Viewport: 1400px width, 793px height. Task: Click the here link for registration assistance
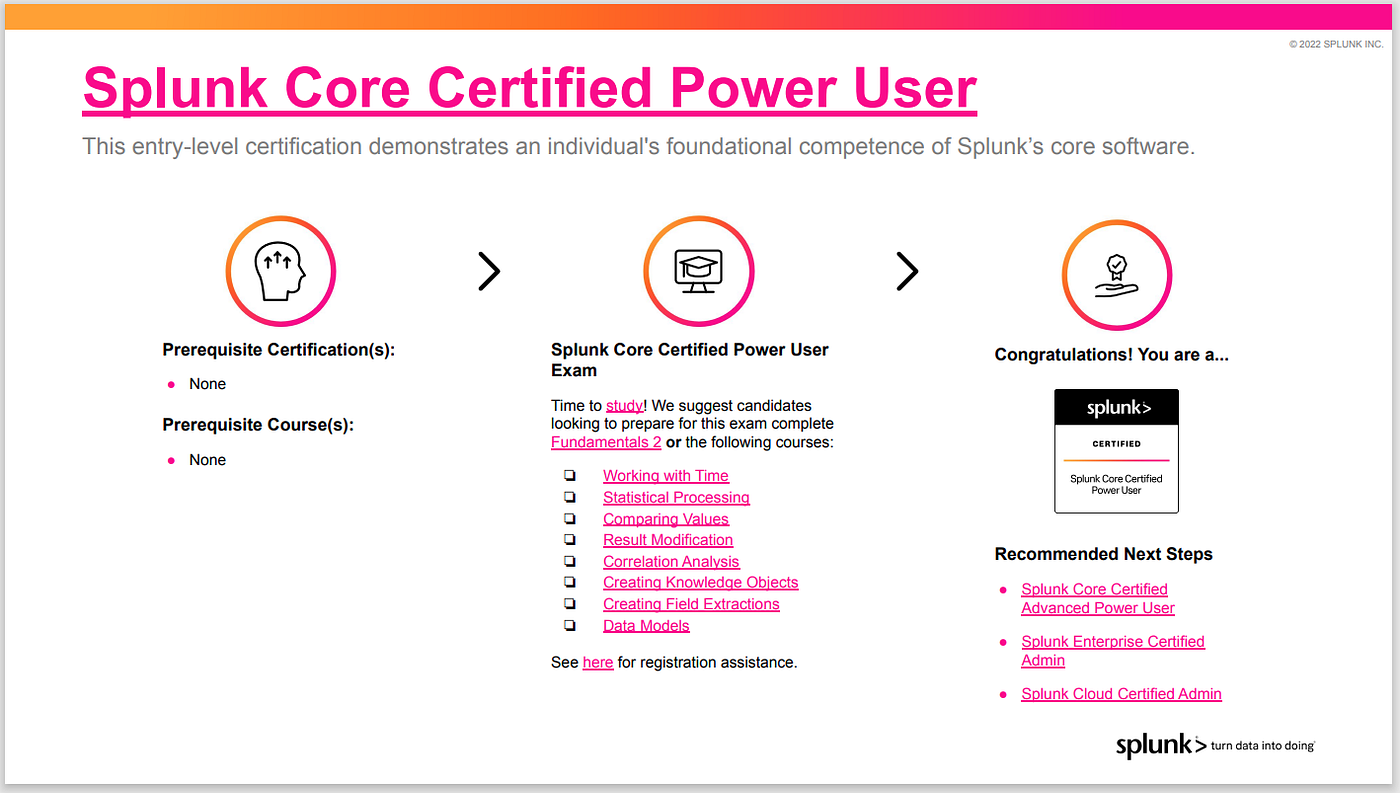(x=598, y=662)
